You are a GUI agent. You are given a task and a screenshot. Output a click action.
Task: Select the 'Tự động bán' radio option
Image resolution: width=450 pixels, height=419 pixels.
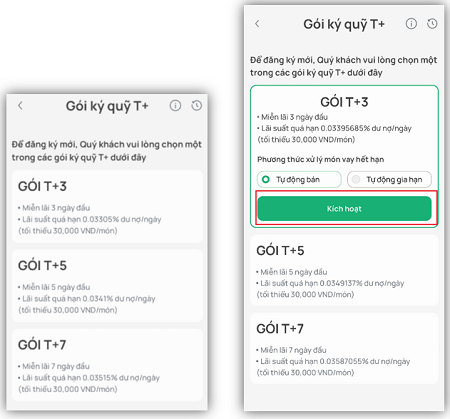click(x=299, y=180)
